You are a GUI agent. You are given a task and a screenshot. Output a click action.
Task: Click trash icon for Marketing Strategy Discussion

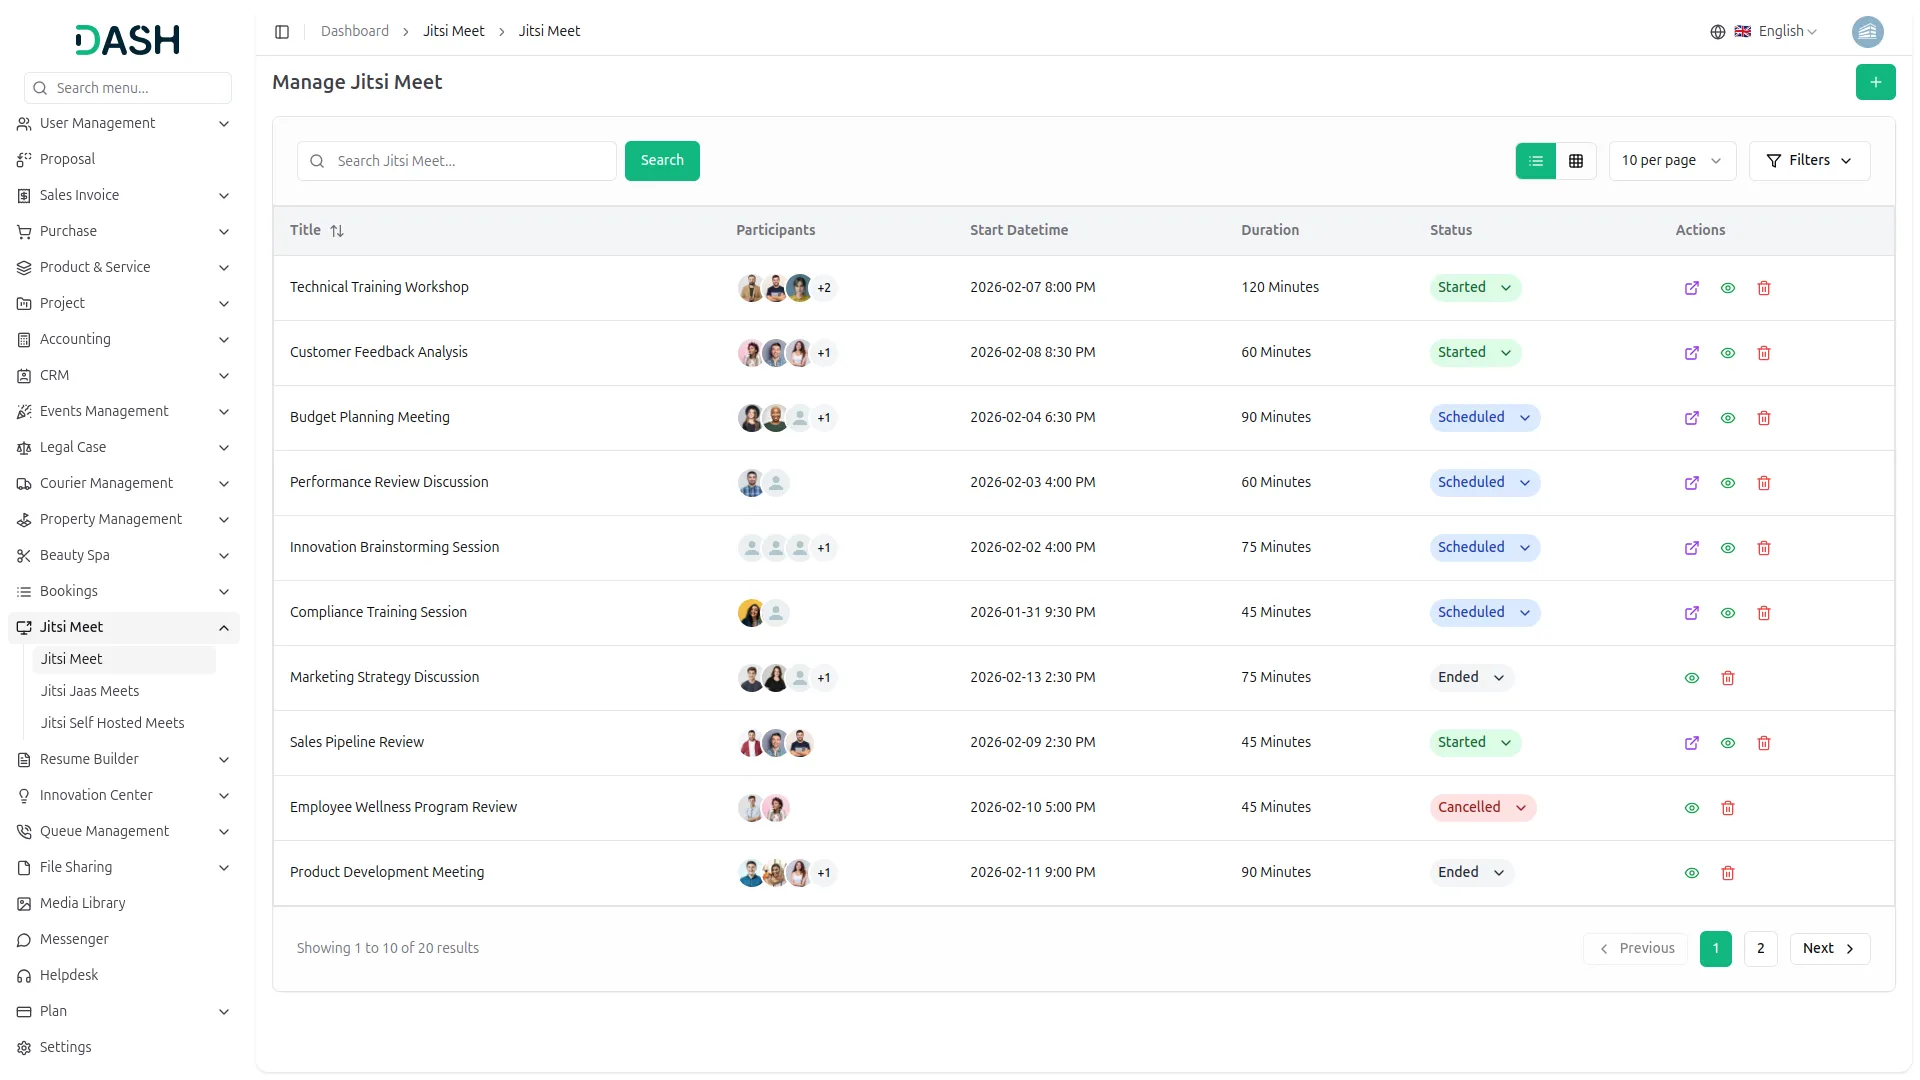(x=1727, y=678)
